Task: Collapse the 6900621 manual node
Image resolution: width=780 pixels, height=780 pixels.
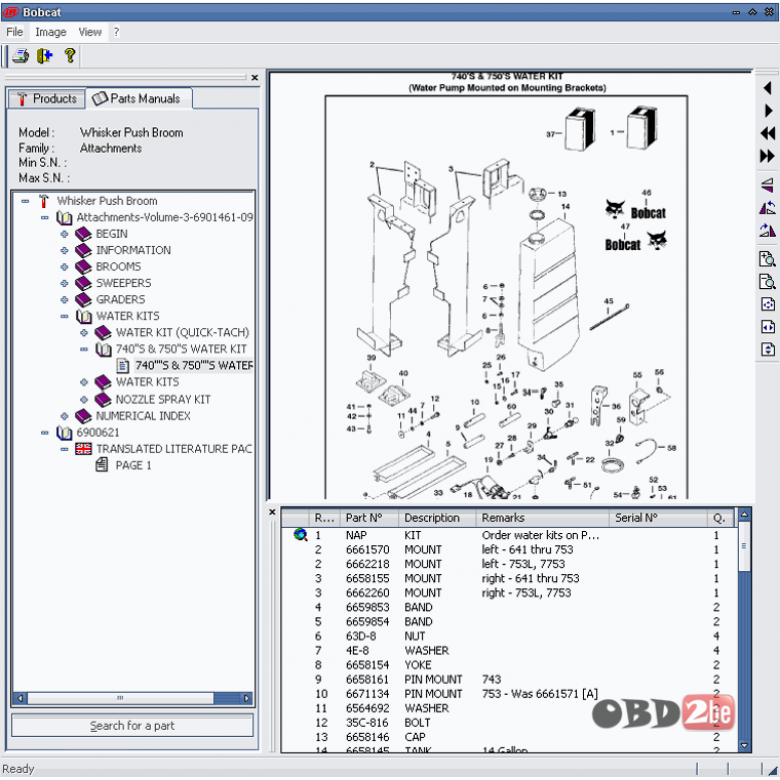Action: (45, 433)
